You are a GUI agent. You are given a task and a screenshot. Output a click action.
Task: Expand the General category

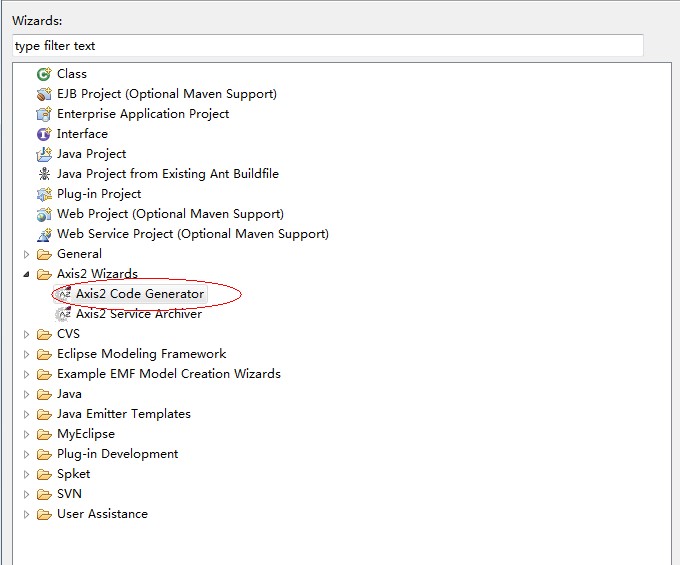26,254
